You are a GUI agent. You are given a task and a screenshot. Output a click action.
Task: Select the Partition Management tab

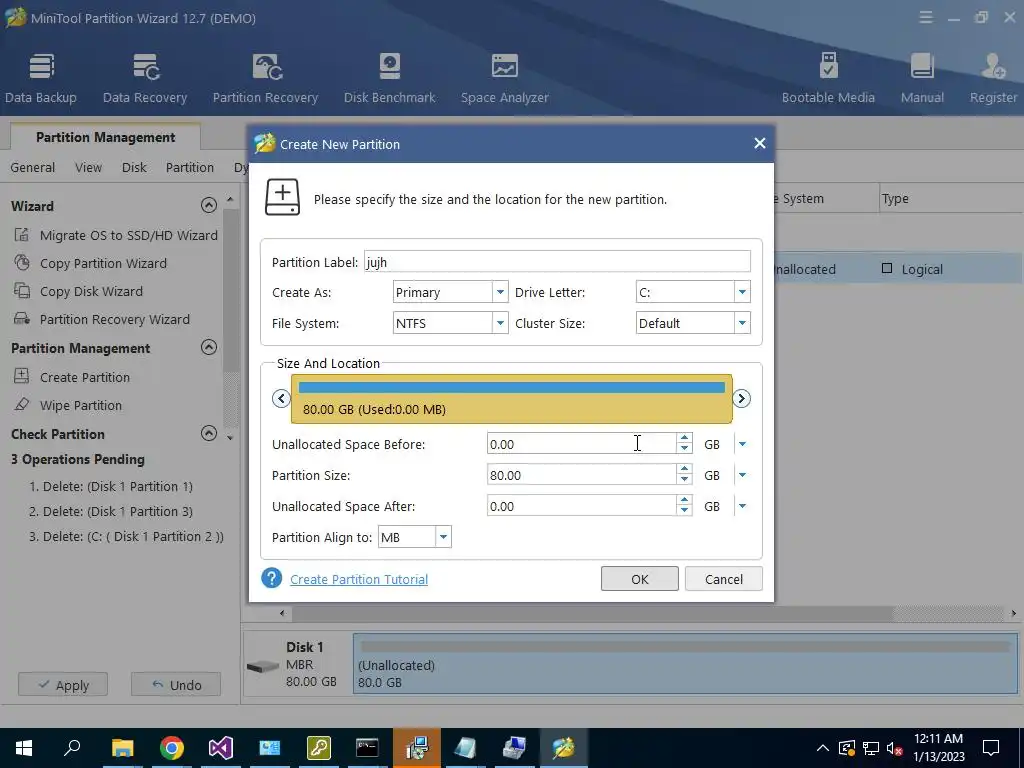105,137
